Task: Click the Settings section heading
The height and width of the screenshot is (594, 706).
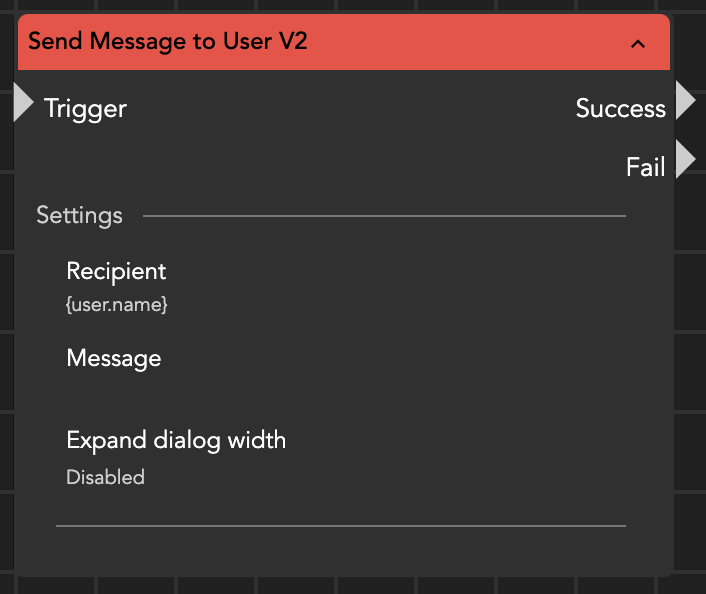Action: point(79,215)
